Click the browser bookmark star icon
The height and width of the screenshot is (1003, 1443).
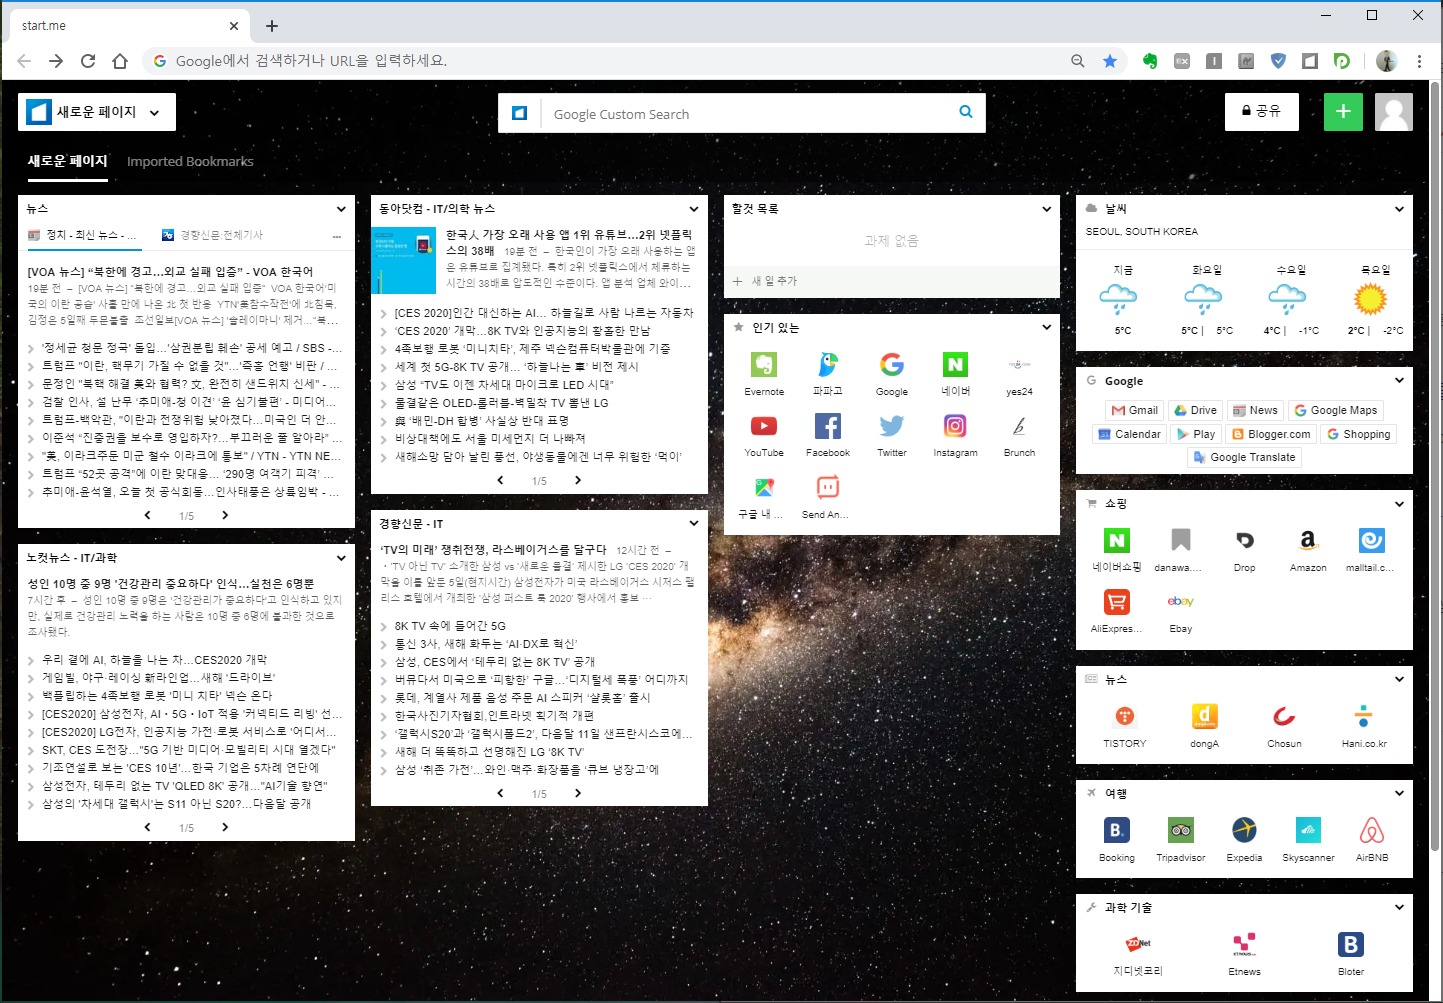point(1110,61)
